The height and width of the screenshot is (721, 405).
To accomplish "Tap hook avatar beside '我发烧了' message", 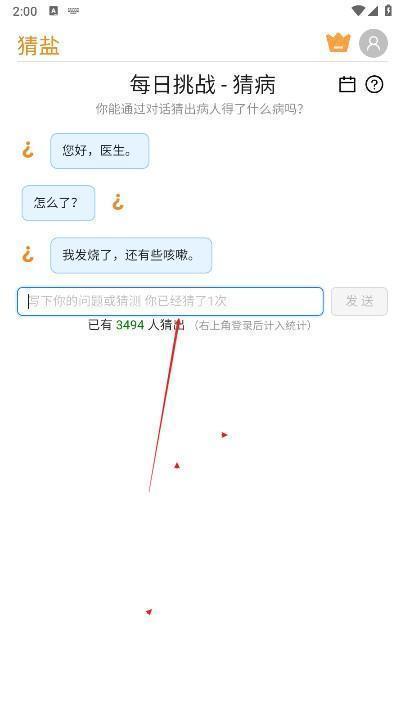I will click(28, 254).
